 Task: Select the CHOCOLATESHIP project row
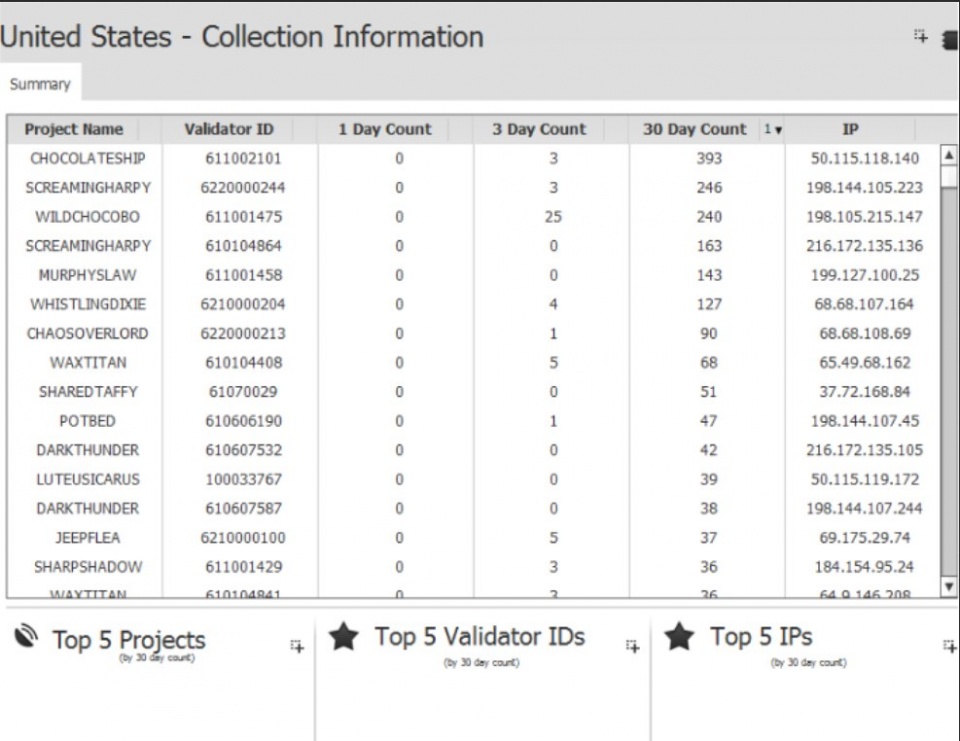pos(87,158)
